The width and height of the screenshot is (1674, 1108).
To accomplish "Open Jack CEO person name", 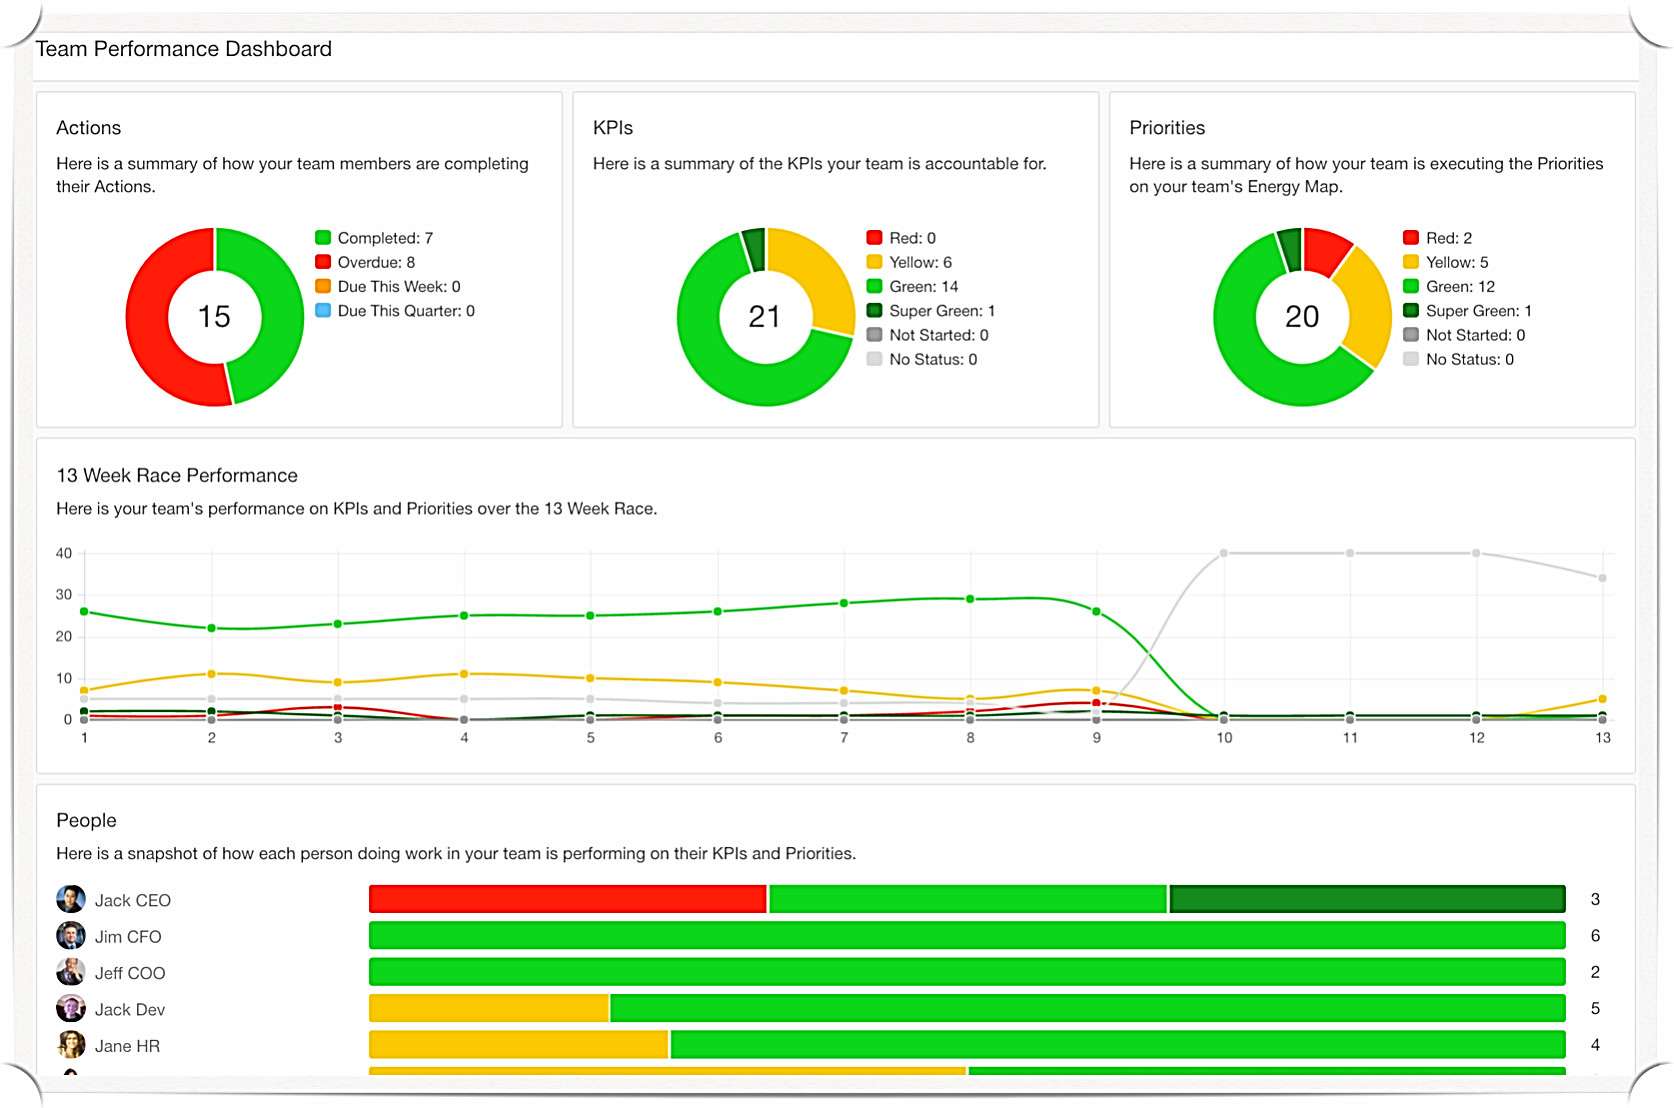I will (x=133, y=900).
